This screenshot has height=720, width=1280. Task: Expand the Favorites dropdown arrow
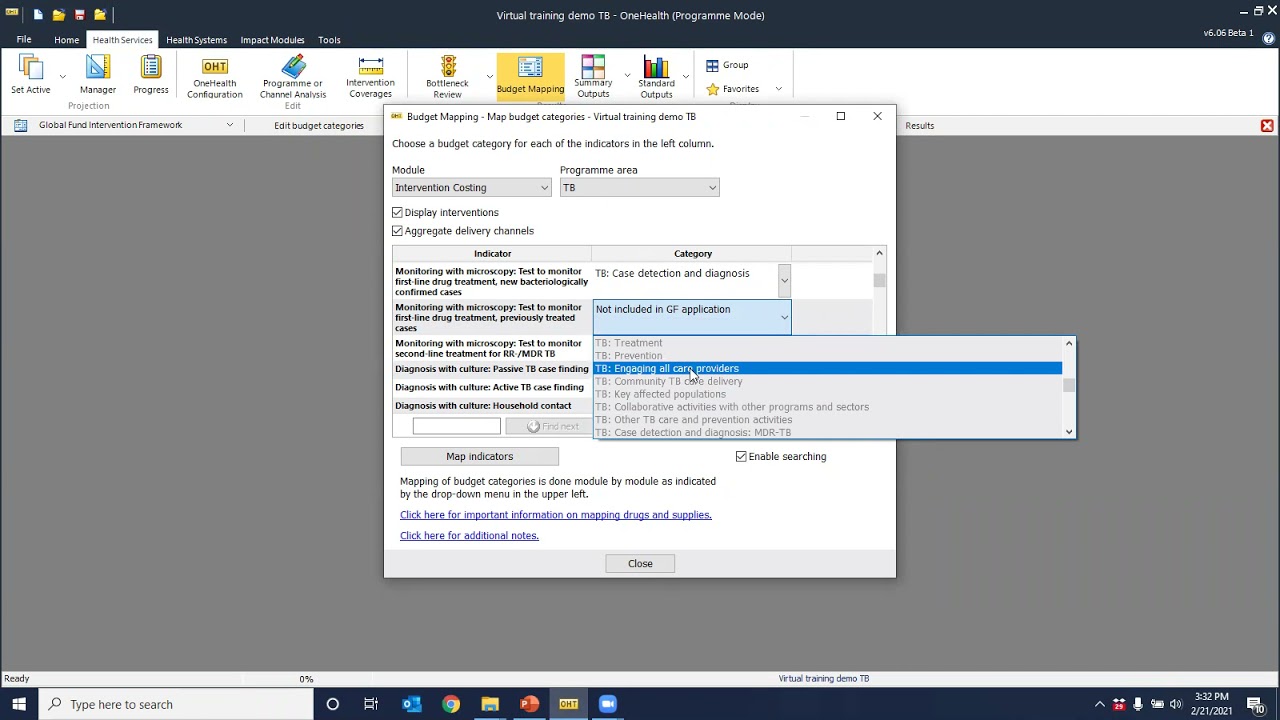778,89
